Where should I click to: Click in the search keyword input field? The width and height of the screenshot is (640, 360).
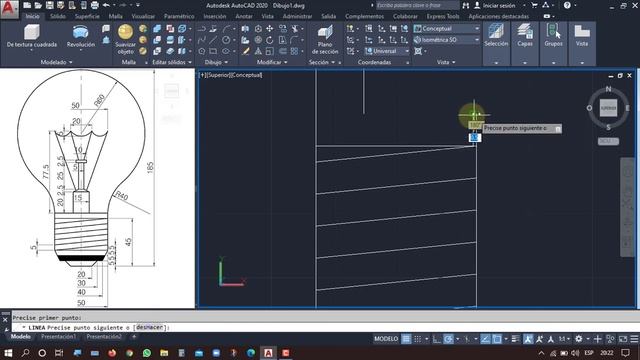point(417,5)
